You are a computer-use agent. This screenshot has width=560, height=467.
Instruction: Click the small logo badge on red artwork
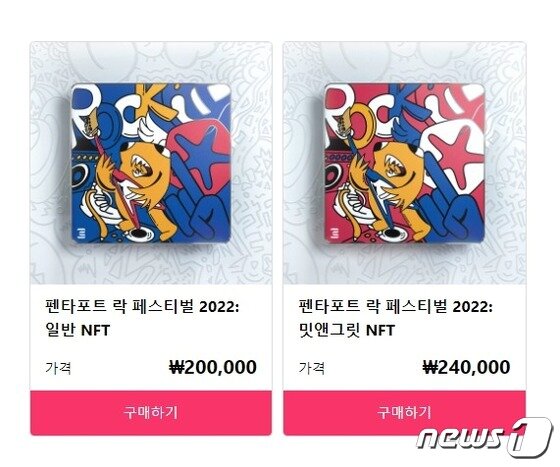click(333, 232)
